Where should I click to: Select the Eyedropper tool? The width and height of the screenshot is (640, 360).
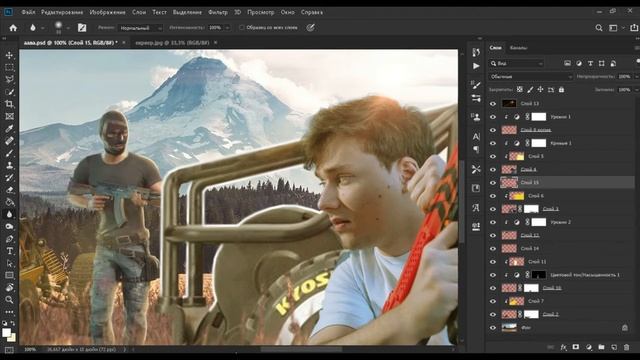[9, 129]
